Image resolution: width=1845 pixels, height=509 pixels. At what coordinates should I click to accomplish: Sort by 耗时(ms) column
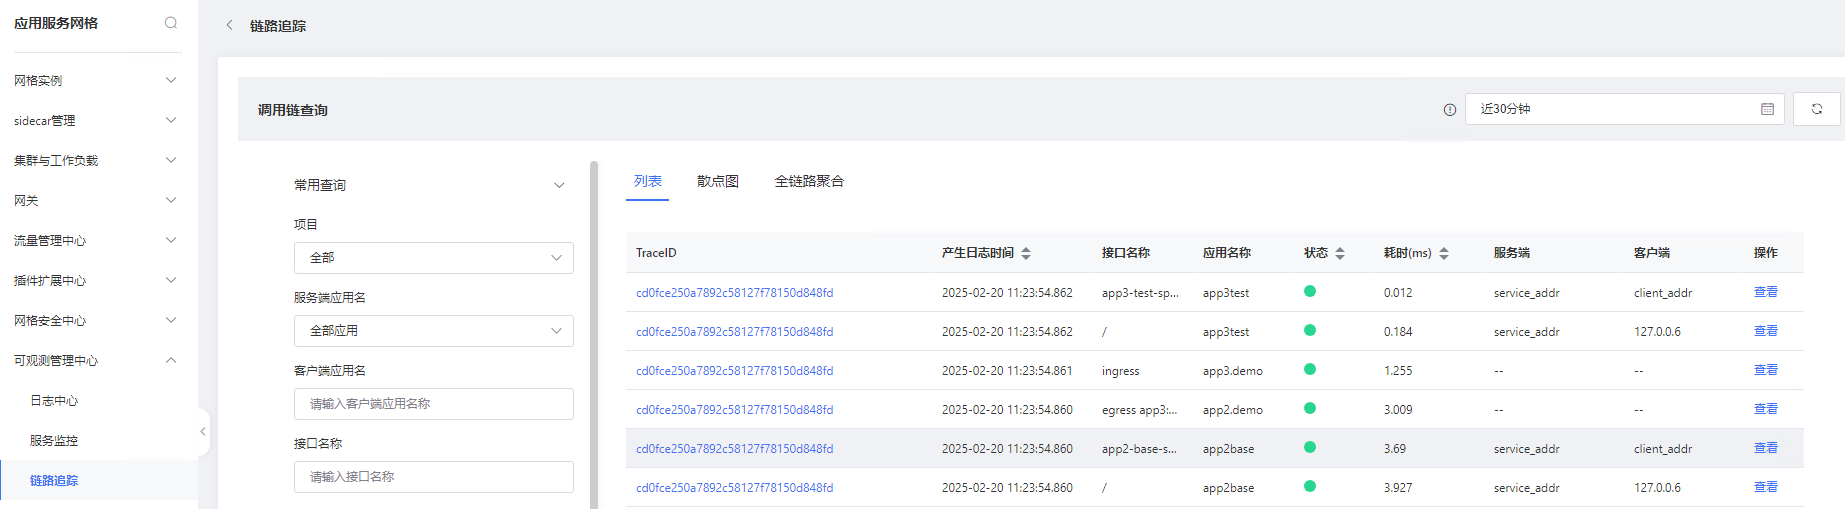coord(1444,253)
